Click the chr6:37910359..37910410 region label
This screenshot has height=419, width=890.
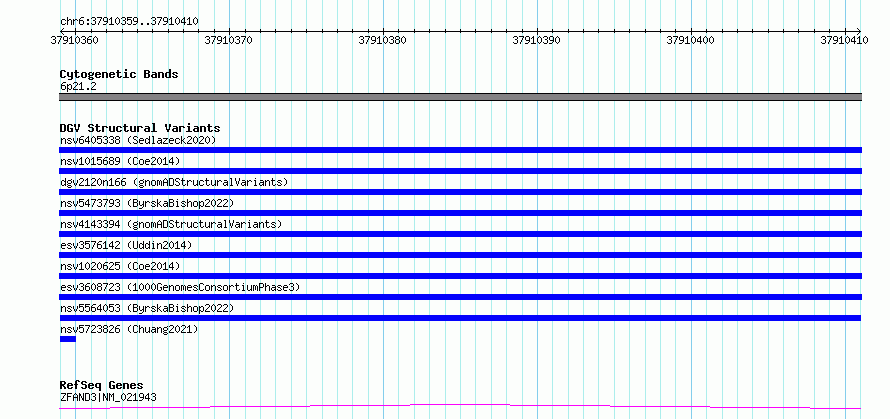129,22
